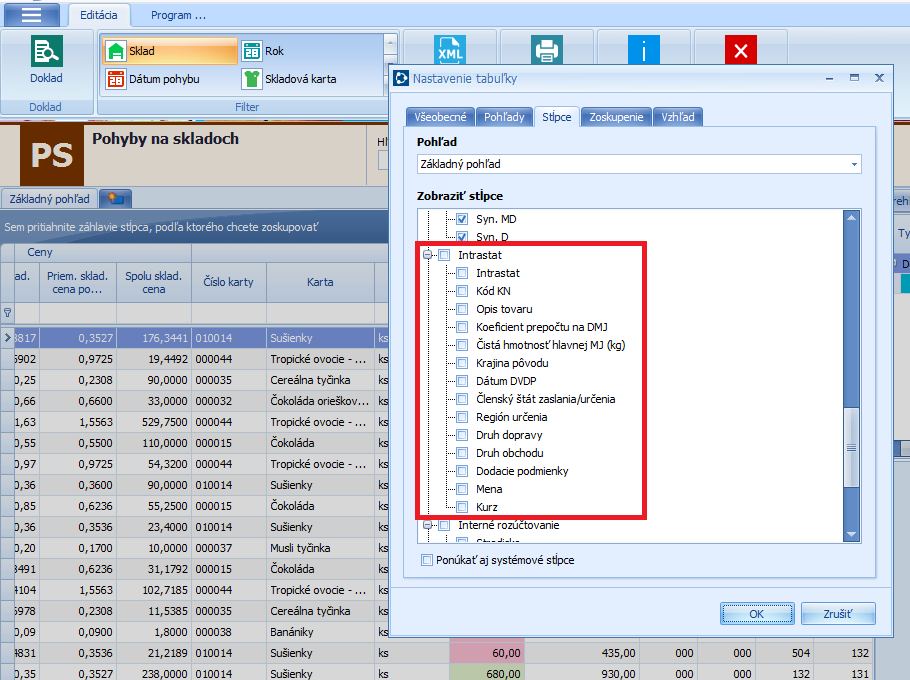910x680 pixels.
Task: Toggle Ponúkať aj systémové stĺpce checkbox
Action: pos(427,560)
